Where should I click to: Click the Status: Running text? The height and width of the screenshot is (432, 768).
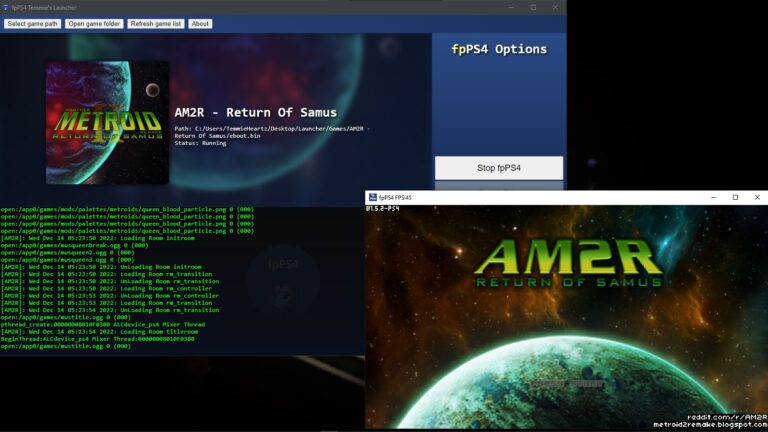click(x=200, y=143)
